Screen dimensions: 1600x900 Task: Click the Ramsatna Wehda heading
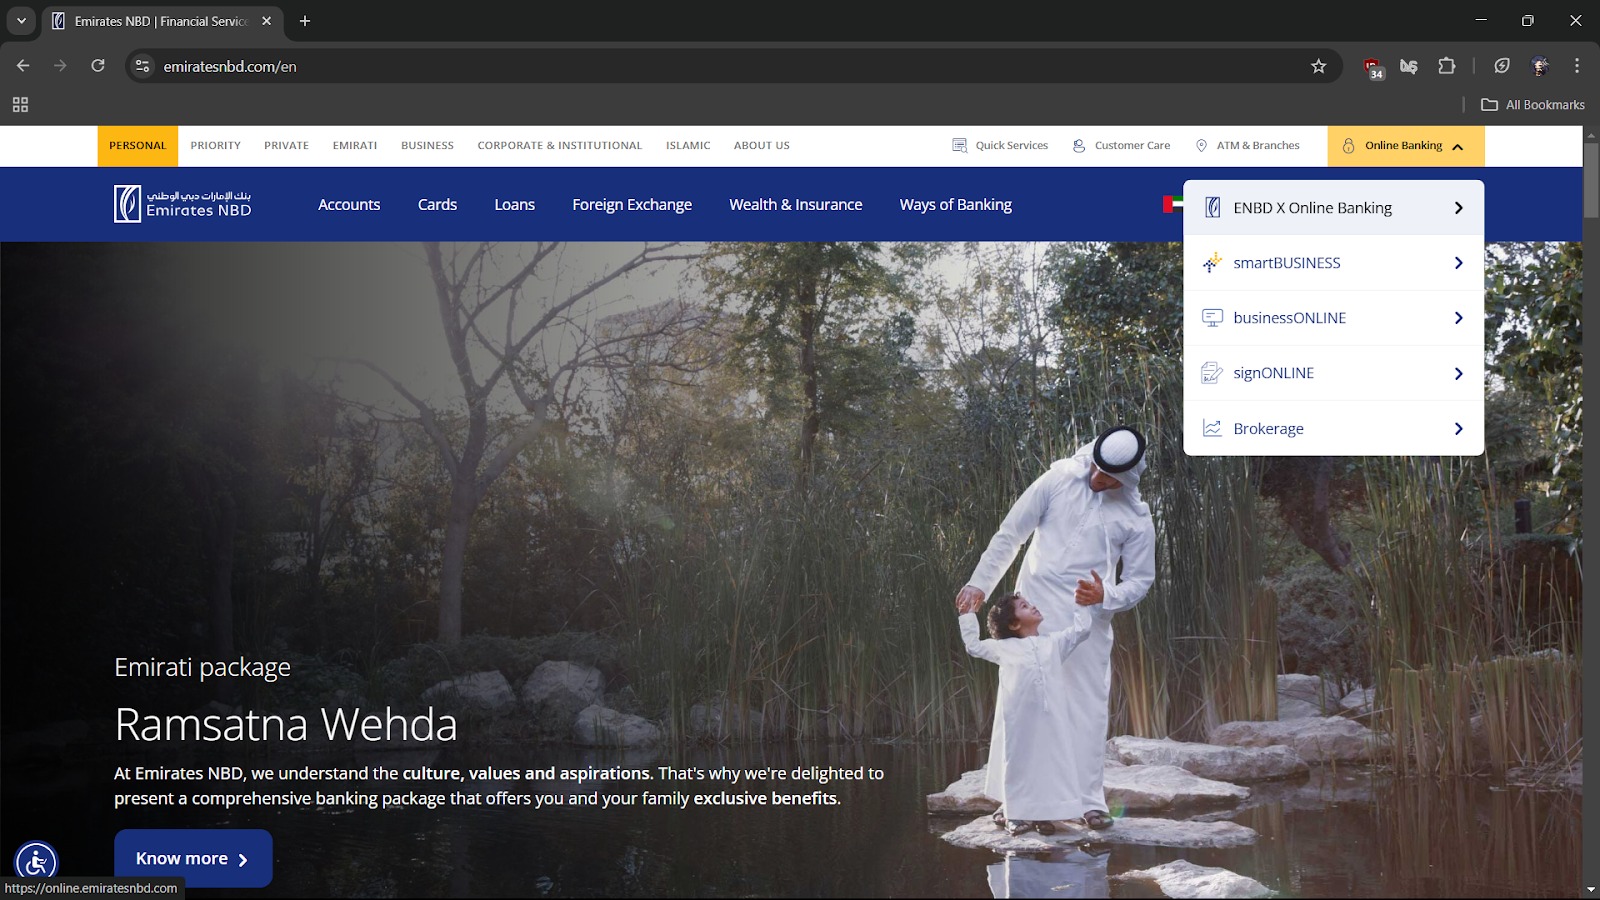pos(286,724)
